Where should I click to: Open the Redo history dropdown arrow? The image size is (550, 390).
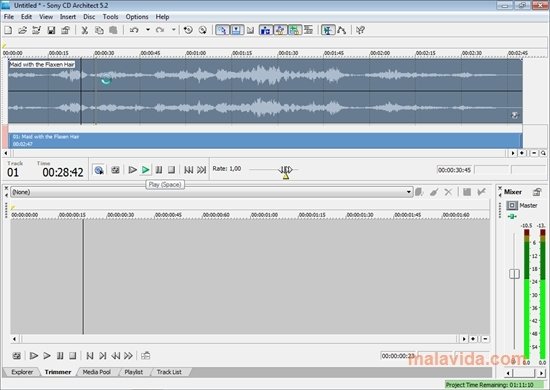(174, 30)
